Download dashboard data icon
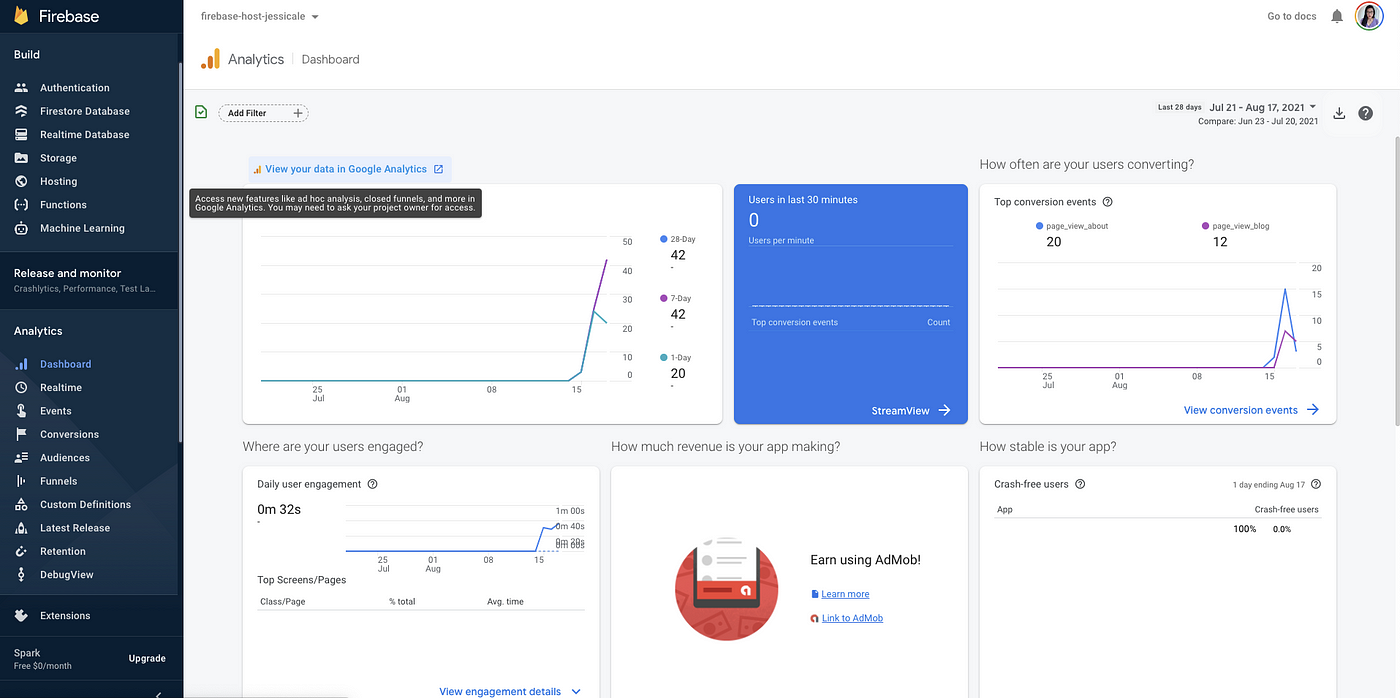This screenshot has height=698, width=1400. (1340, 113)
